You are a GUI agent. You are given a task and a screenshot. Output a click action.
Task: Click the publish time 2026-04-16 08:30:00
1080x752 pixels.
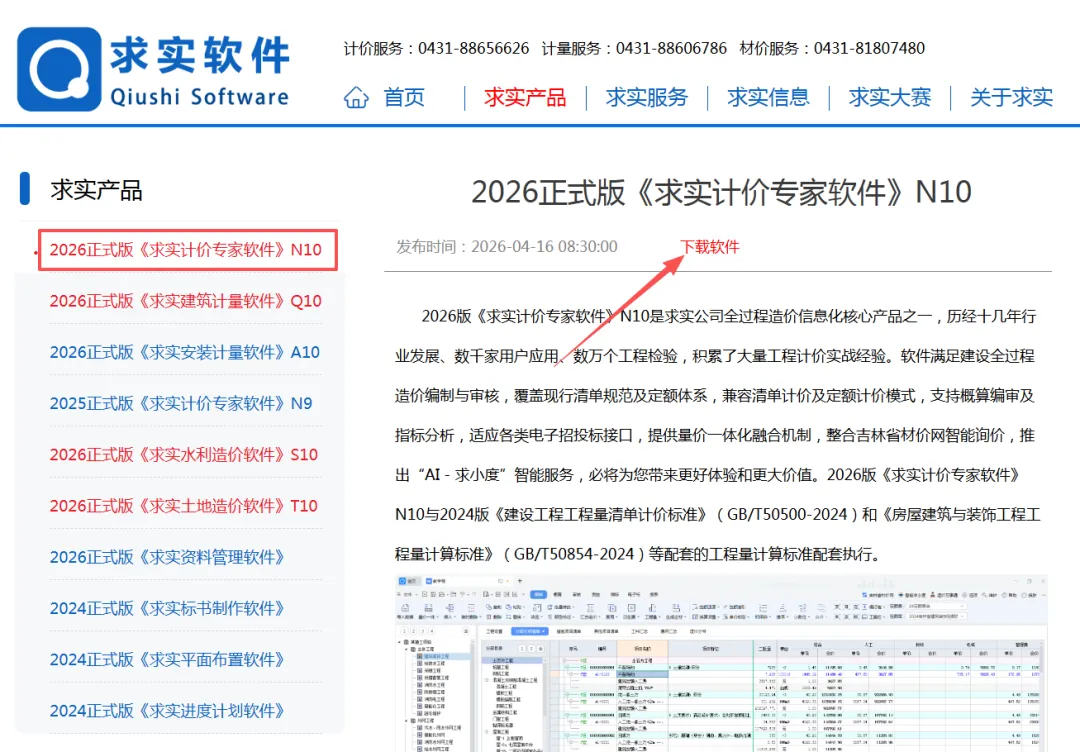[x=544, y=247]
